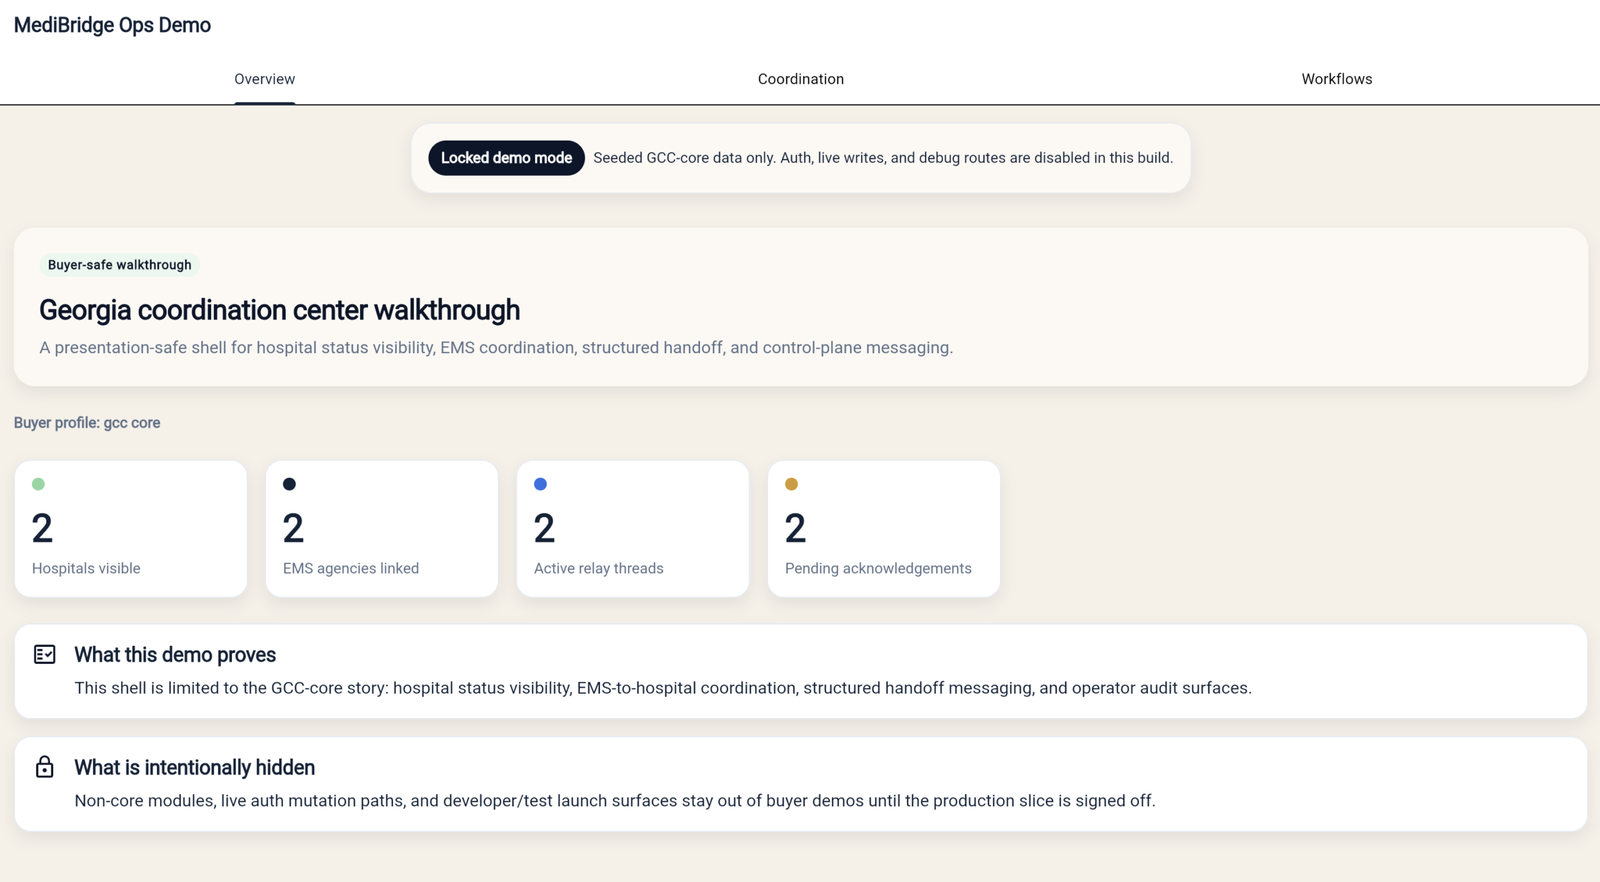Click the orange dot on Pending acknowledgements card
The width and height of the screenshot is (1600, 882).
pos(791,484)
